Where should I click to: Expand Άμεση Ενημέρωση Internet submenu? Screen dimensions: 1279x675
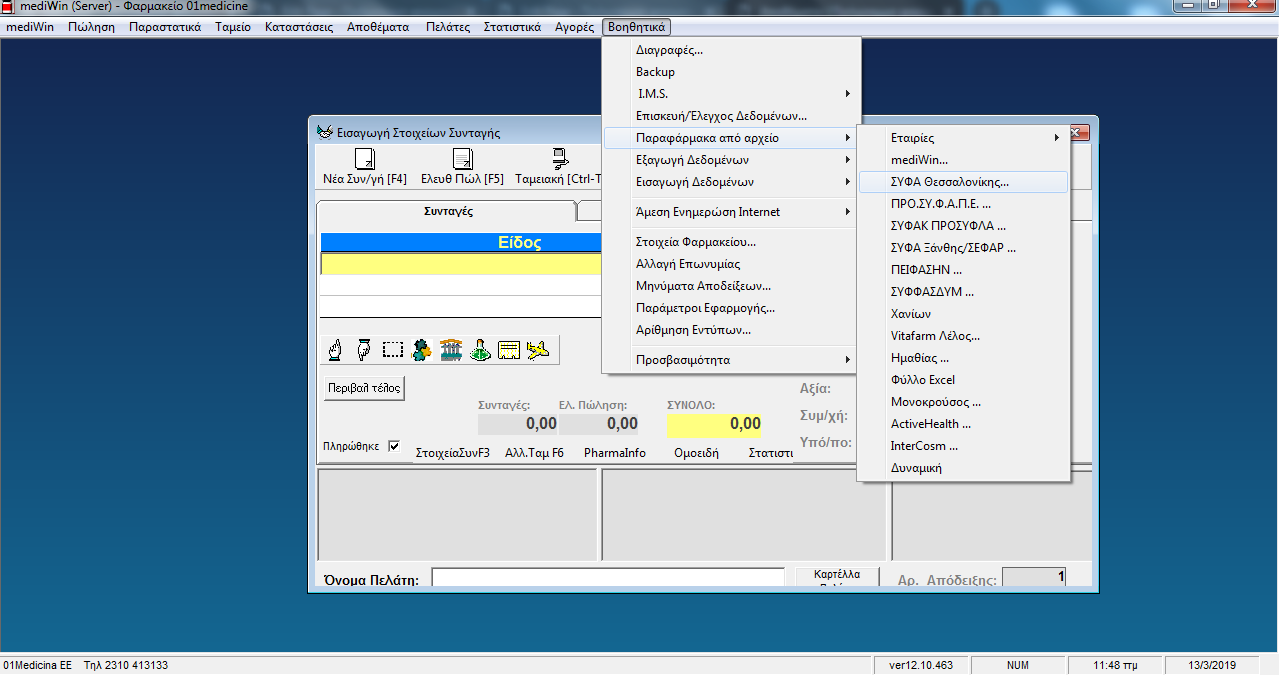pyautogui.click(x=732, y=212)
